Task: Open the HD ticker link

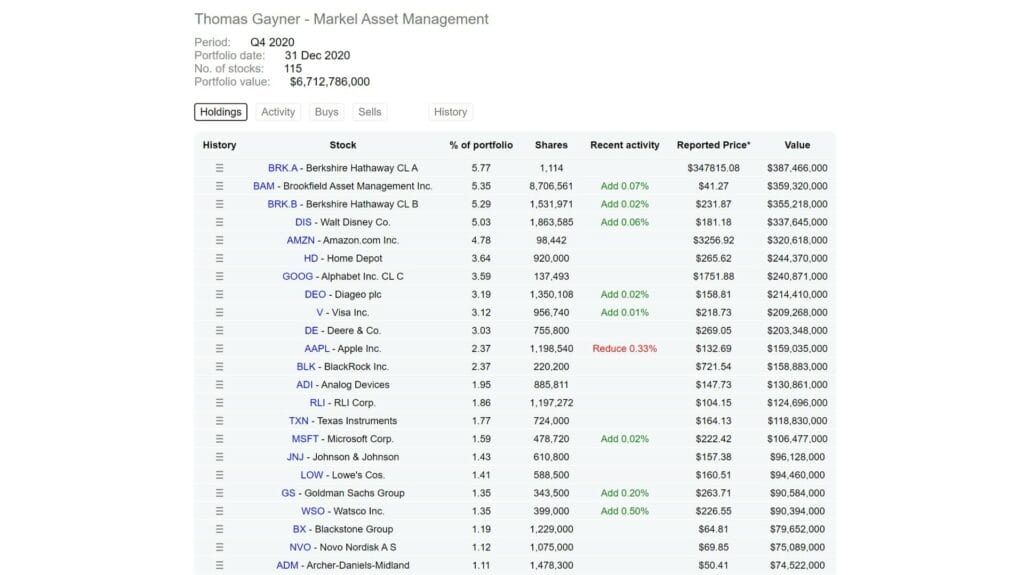Action: [x=311, y=258]
